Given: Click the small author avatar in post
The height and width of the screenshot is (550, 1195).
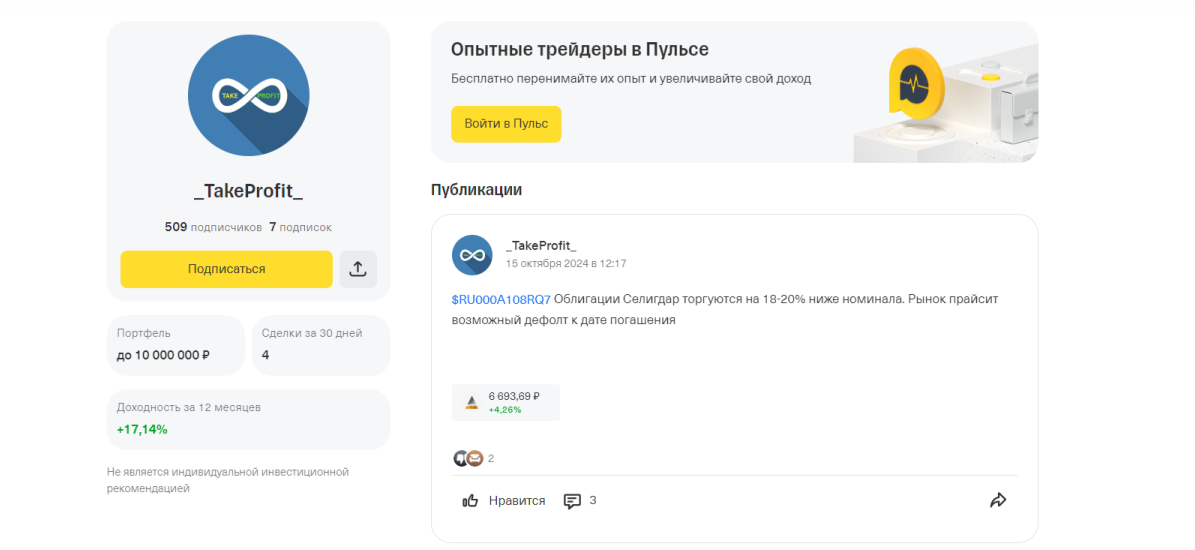Looking at the screenshot, I should 472,255.
